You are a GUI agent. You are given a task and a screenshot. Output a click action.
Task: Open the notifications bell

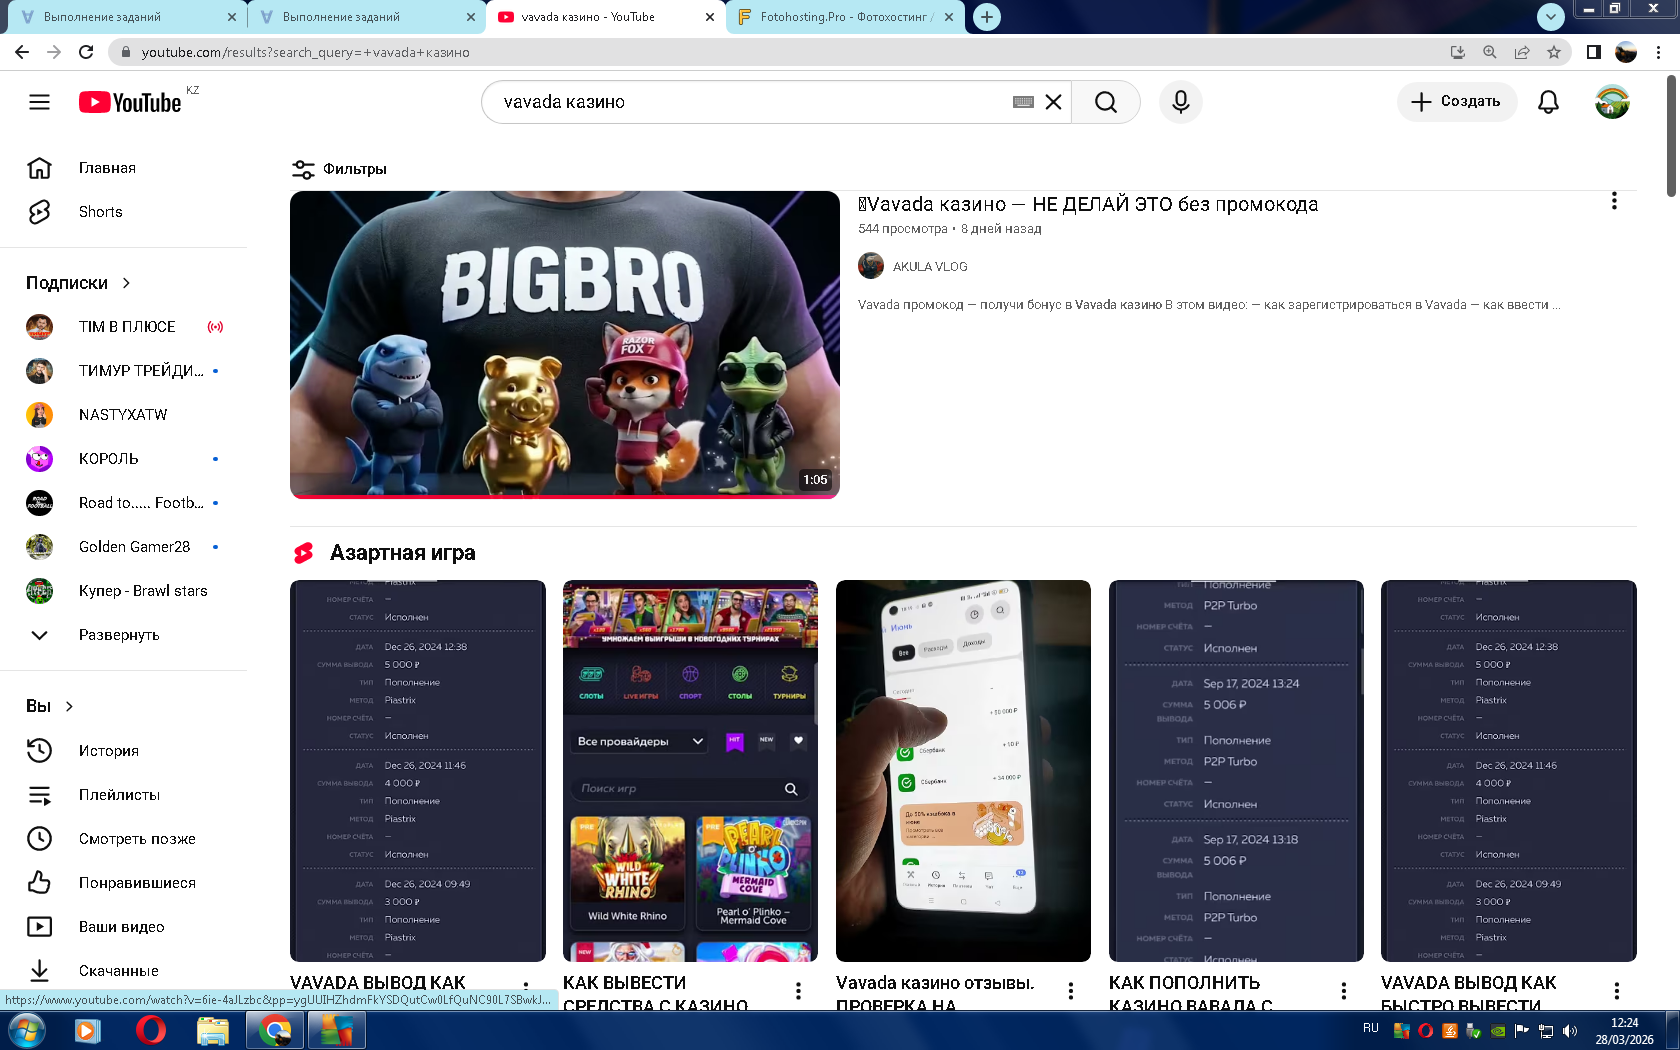(1548, 102)
